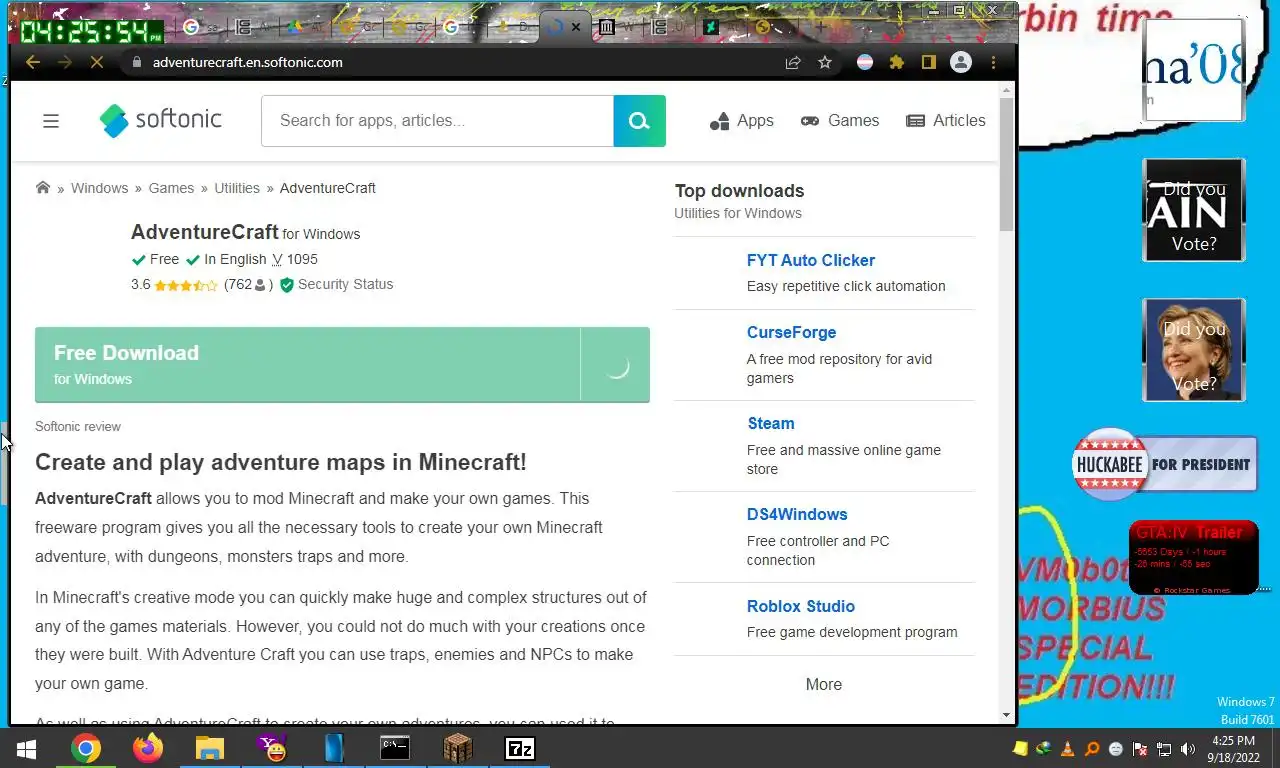This screenshot has width=1280, height=768.
Task: Click the home icon in breadcrumbs
Action: (x=43, y=188)
